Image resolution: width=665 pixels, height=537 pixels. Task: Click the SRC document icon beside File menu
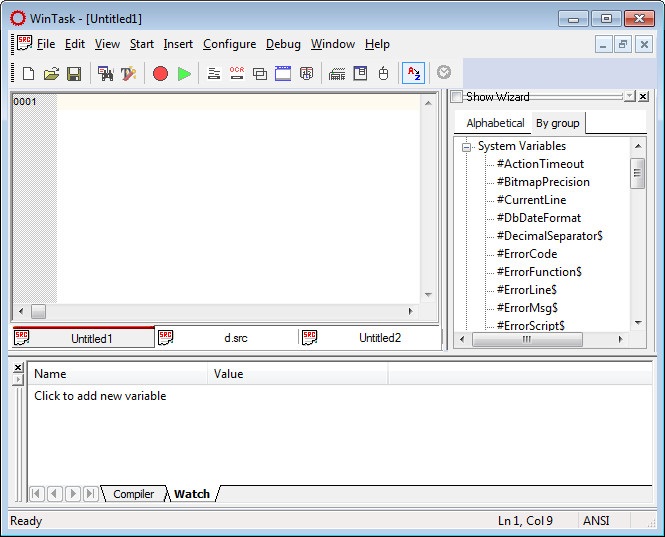coord(24,43)
